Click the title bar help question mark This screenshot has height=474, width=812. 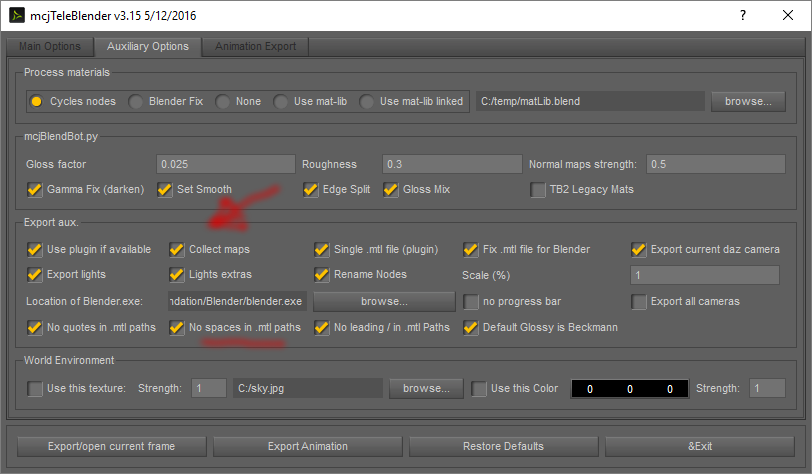742,16
